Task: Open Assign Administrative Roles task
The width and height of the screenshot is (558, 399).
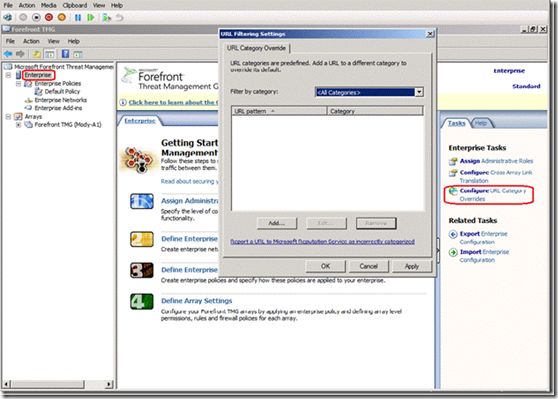Action: tap(496, 161)
